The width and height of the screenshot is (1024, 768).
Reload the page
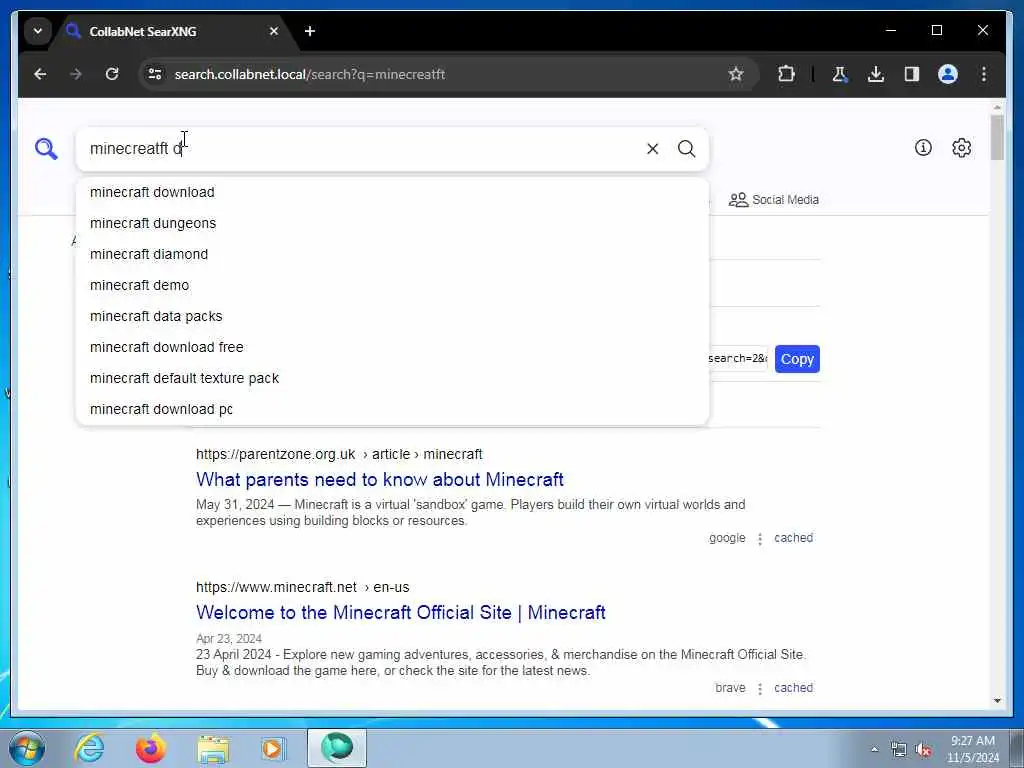(x=112, y=74)
